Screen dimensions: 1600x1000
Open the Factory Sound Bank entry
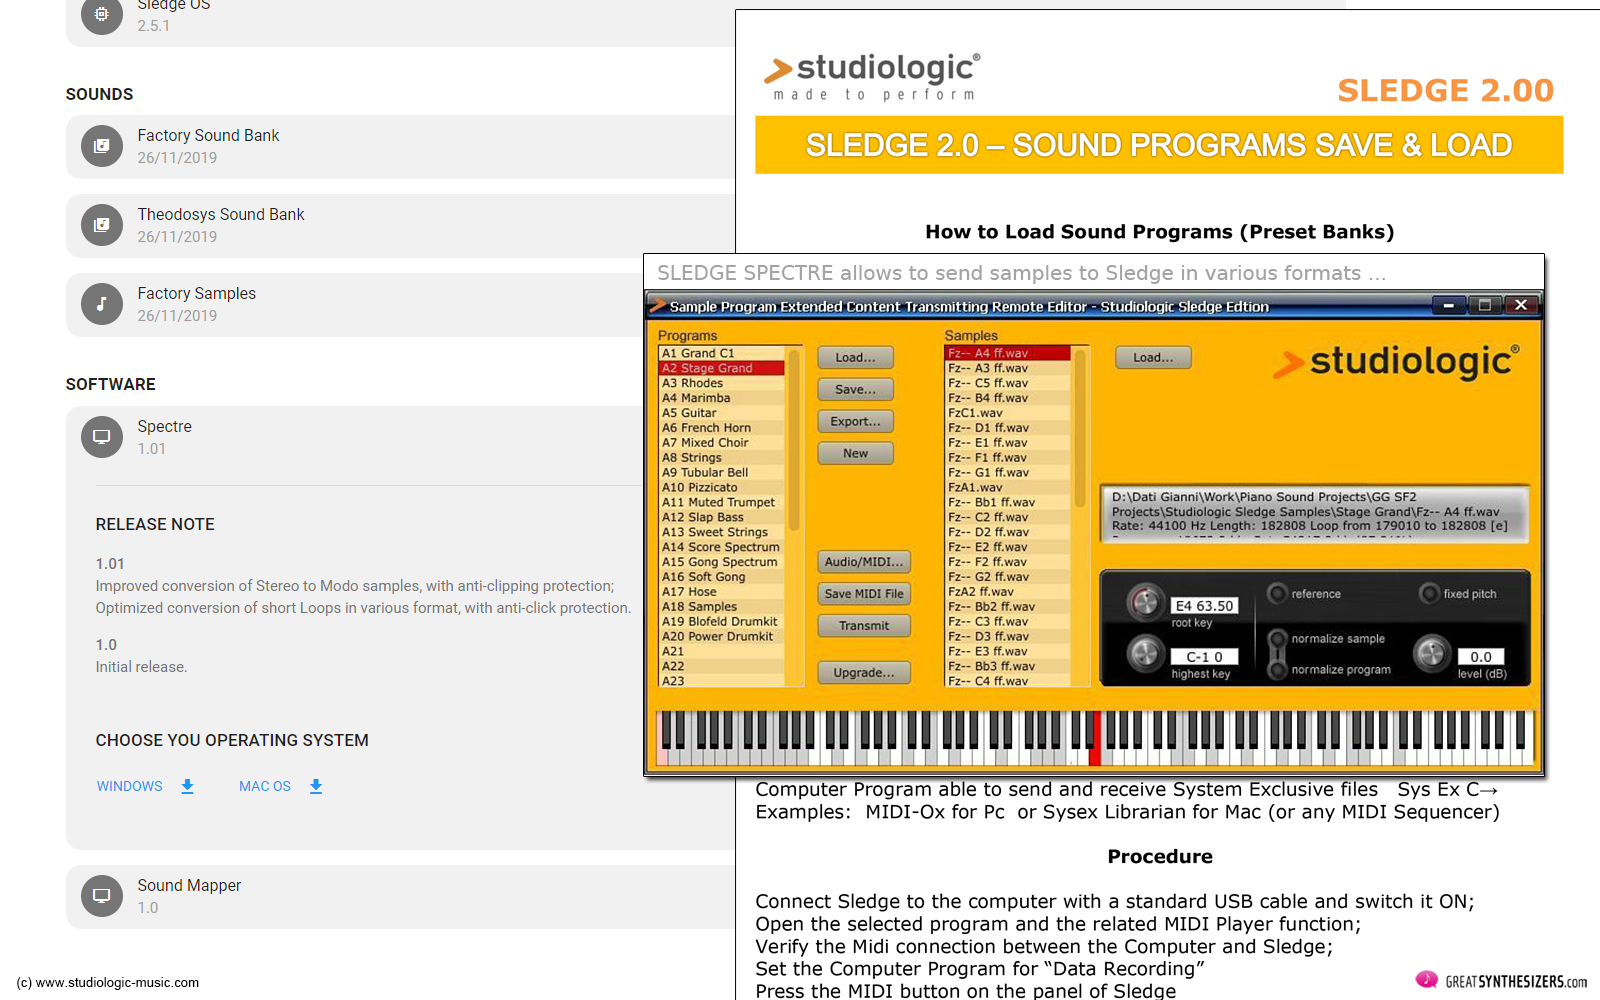[x=400, y=146]
